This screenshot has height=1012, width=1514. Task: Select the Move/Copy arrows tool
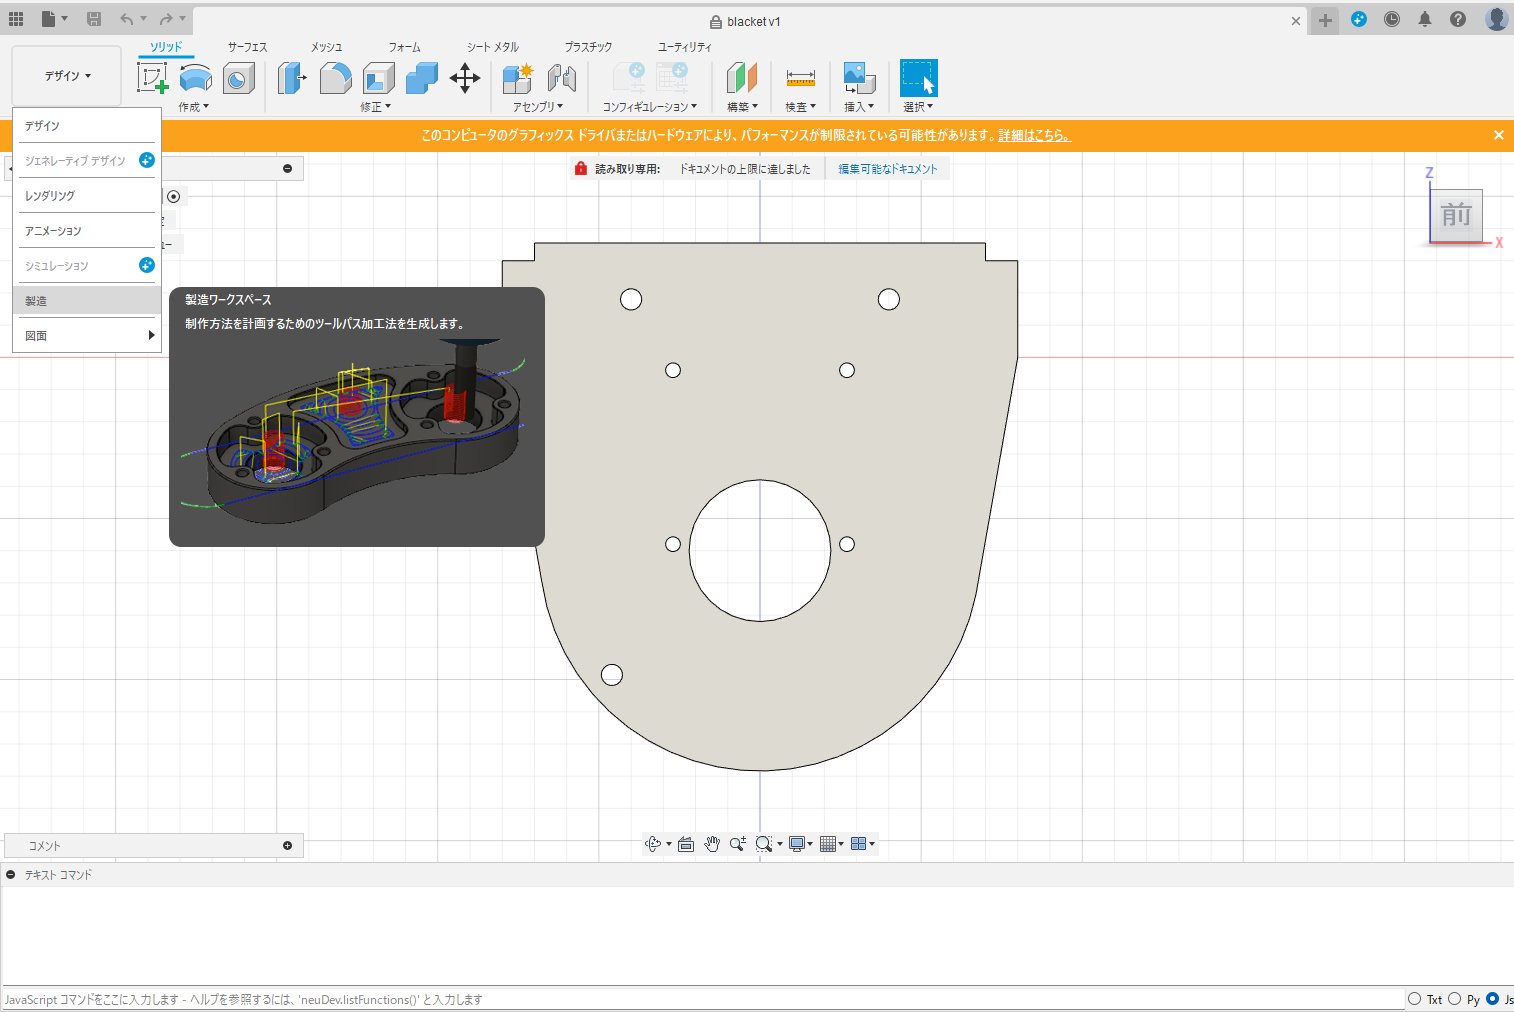pyautogui.click(x=465, y=78)
